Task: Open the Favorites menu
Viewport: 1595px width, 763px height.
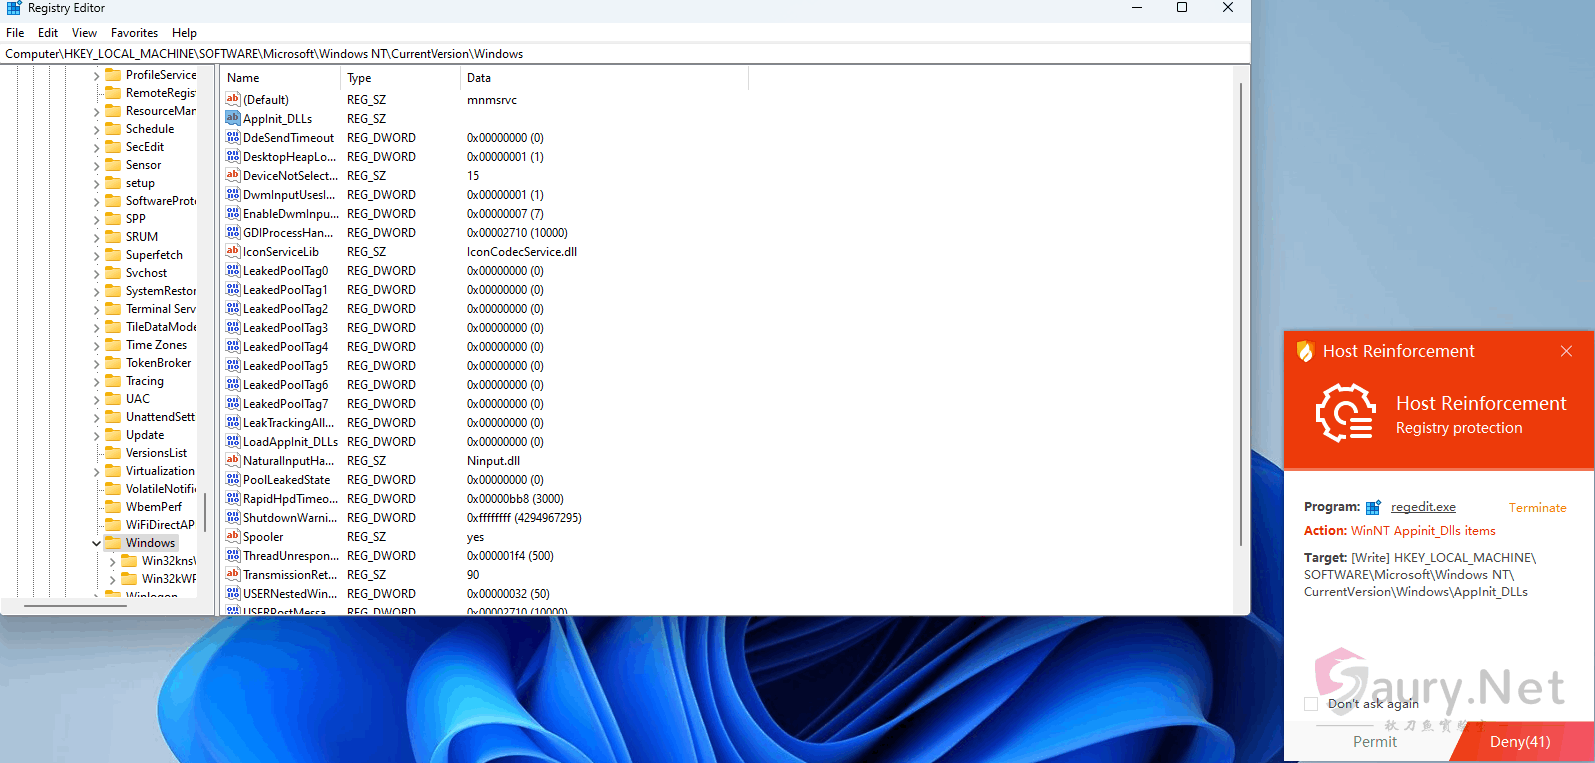Action: tap(134, 33)
